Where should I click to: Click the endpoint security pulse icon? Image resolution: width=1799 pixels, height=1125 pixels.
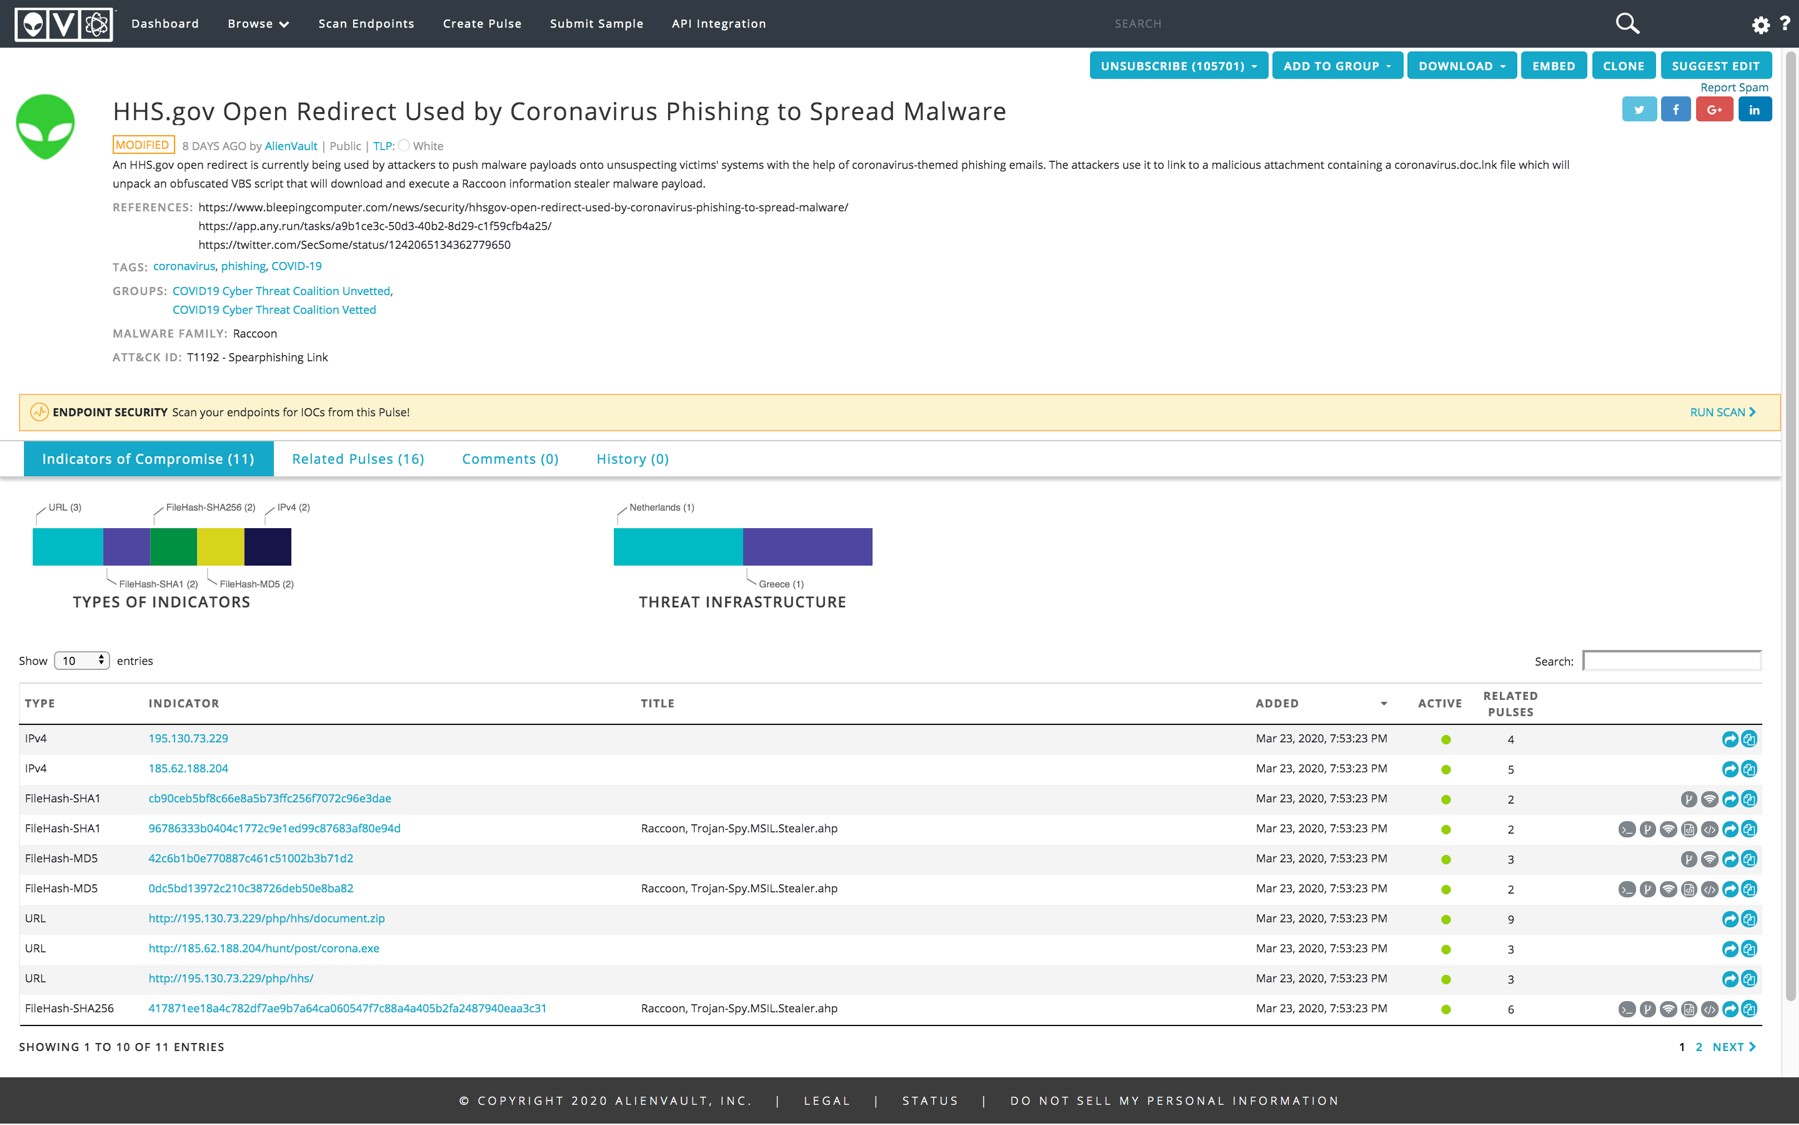pos(39,412)
